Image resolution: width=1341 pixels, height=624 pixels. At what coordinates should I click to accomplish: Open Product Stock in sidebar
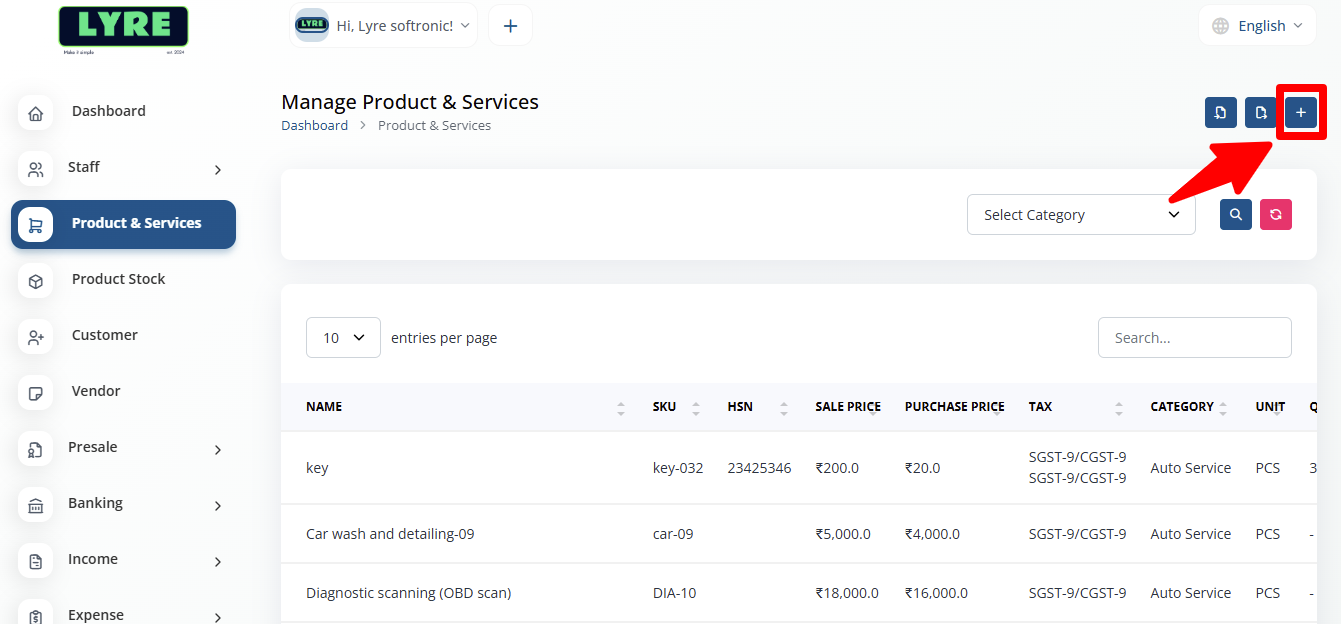pos(118,279)
